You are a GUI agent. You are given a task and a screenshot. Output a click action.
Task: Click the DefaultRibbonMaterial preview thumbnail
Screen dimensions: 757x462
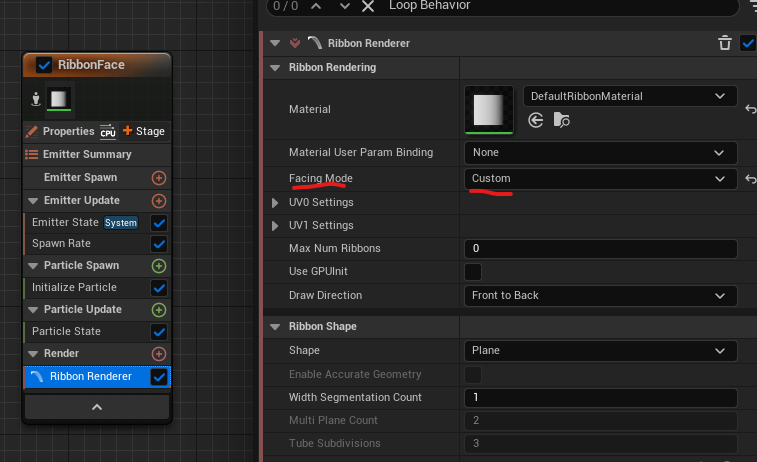coord(489,110)
